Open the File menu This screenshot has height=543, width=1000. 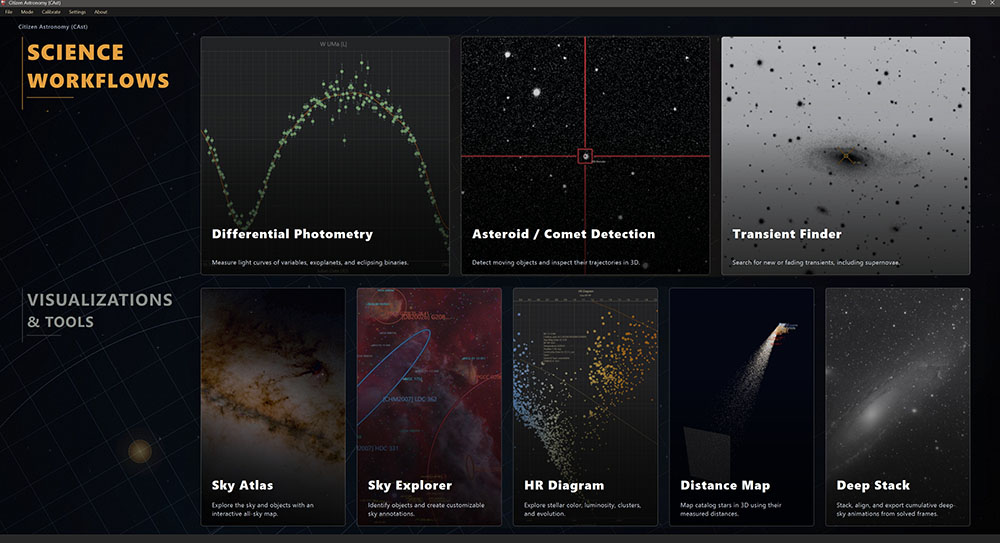(x=9, y=11)
